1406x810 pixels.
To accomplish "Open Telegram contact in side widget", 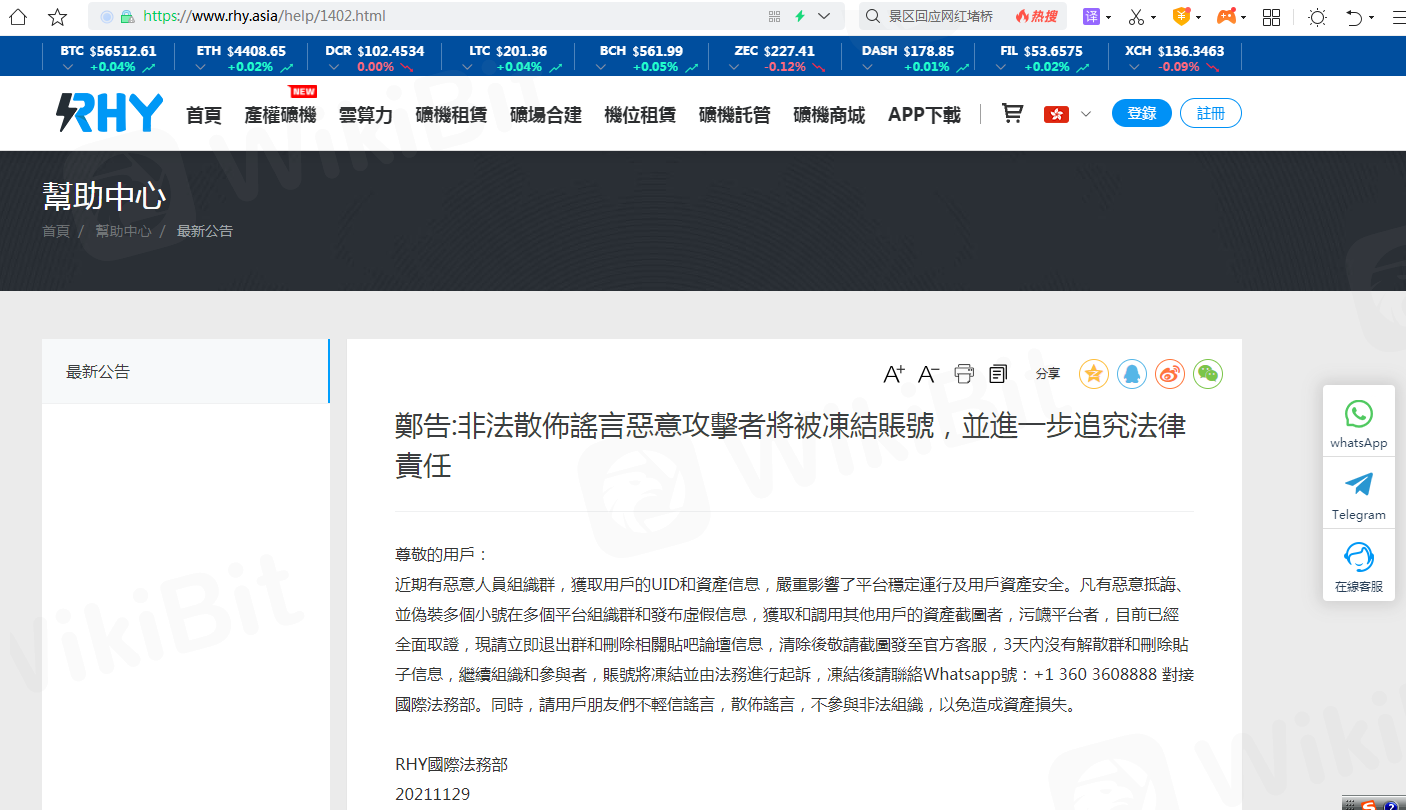I will point(1358,495).
